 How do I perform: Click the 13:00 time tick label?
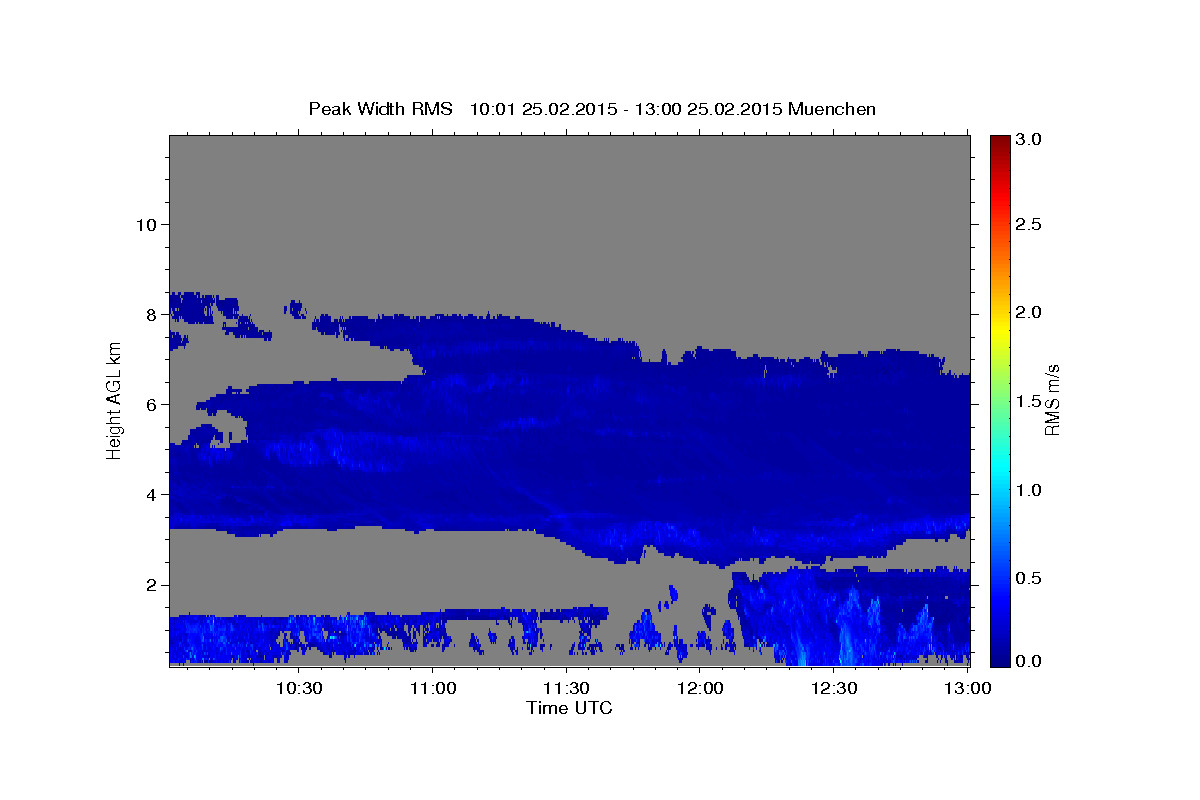coord(968,688)
